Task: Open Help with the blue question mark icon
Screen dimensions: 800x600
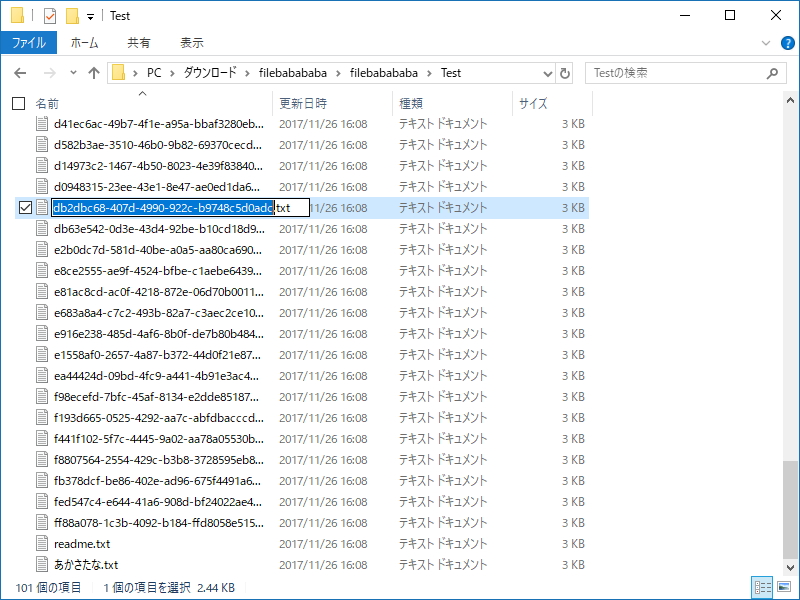Action: click(x=788, y=43)
